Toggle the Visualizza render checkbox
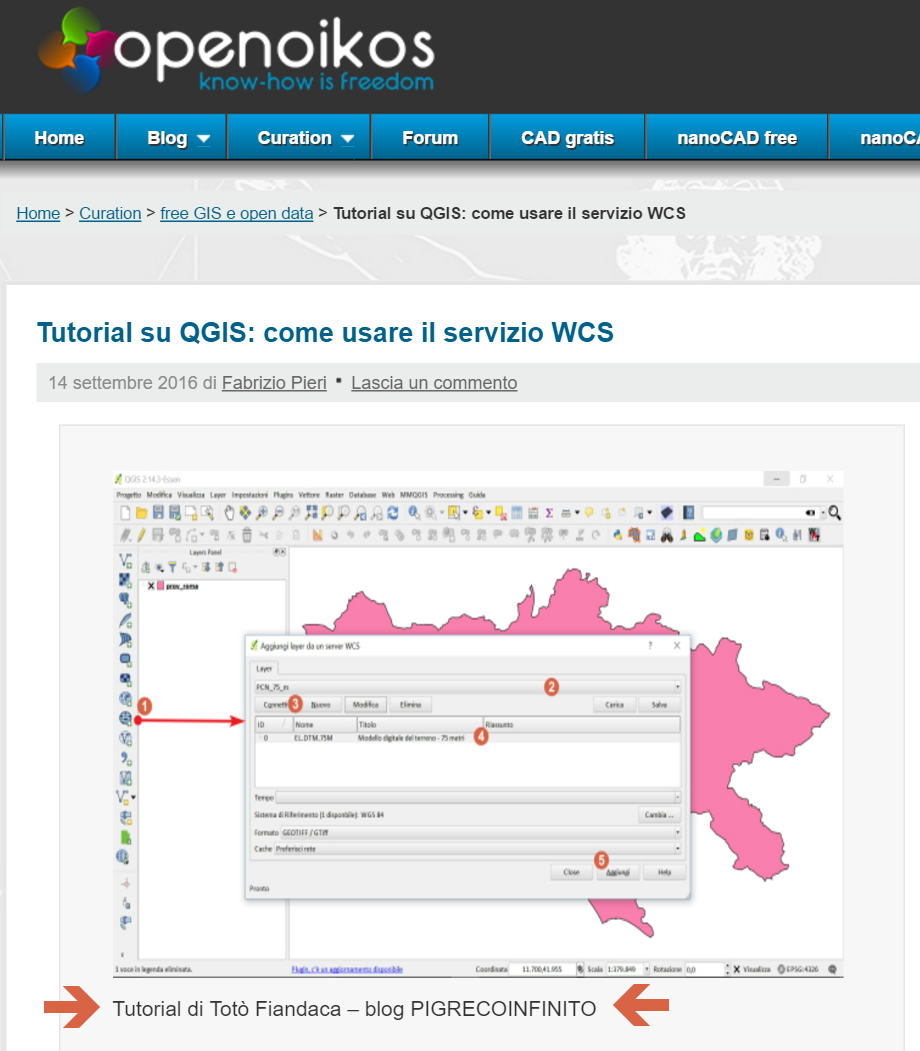 click(x=737, y=969)
